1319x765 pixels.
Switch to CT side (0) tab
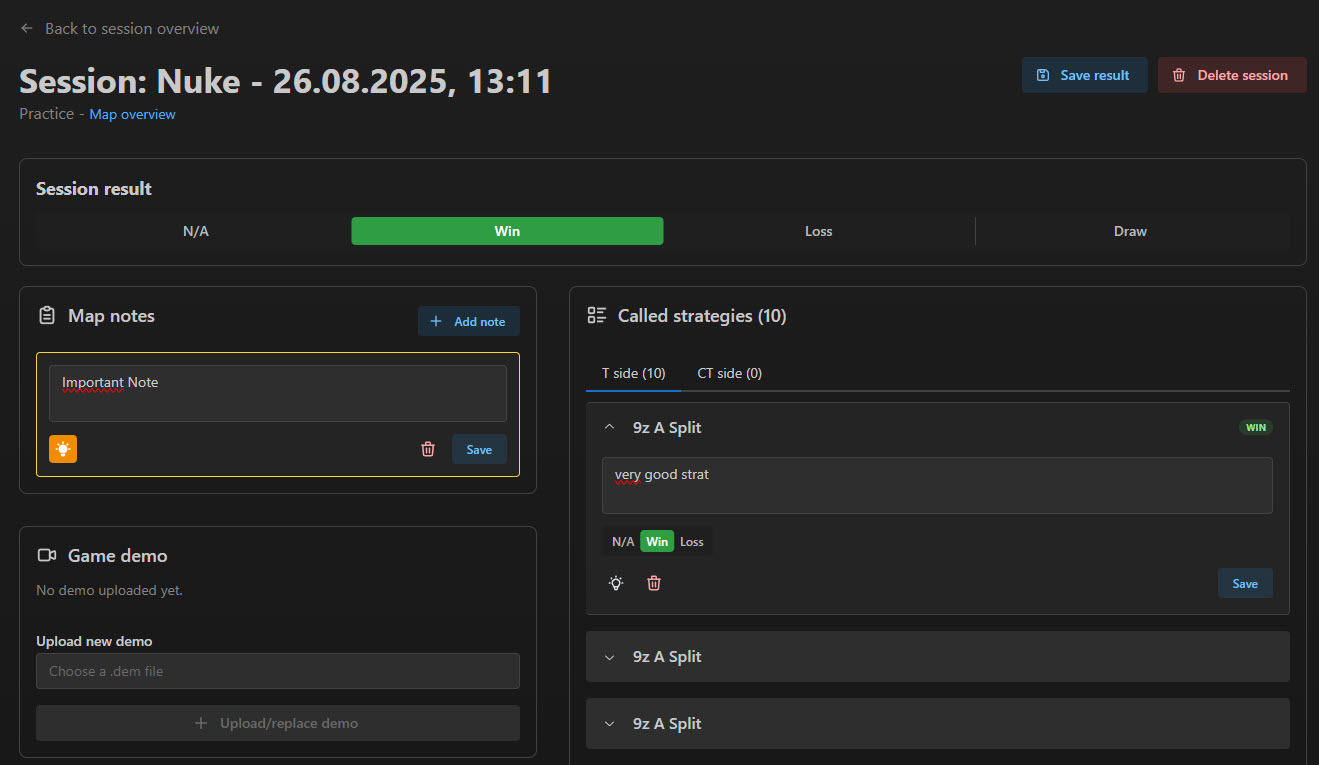[729, 373]
